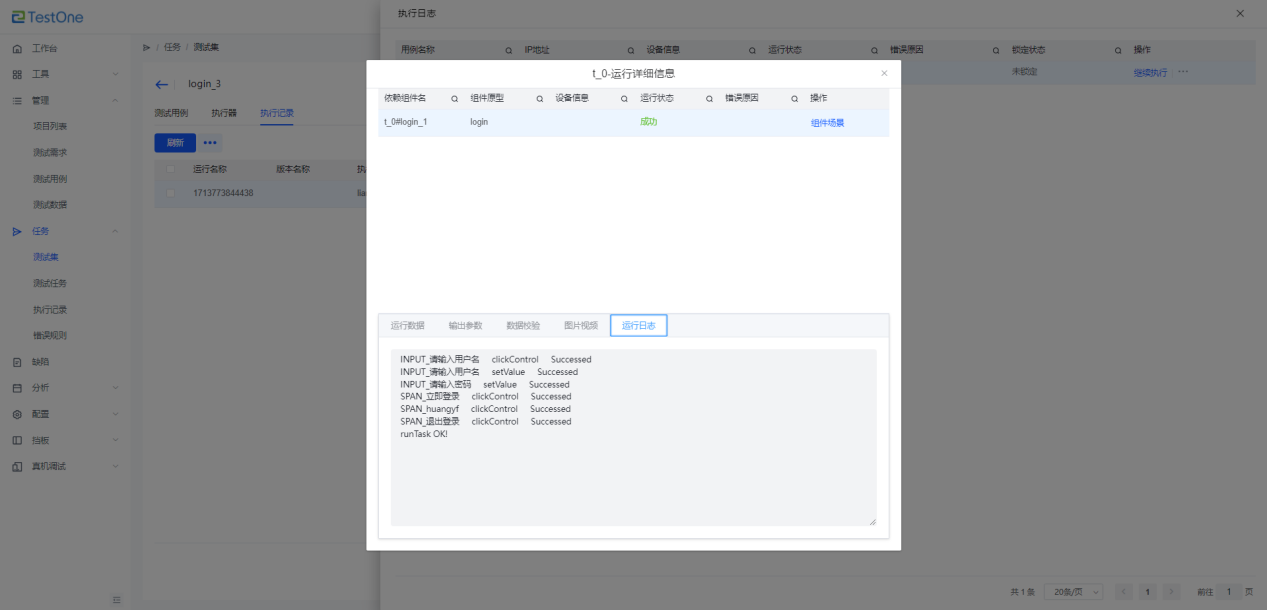Click search icon in dialog 错误原因 column
This screenshot has width=1267, height=610.
794,99
